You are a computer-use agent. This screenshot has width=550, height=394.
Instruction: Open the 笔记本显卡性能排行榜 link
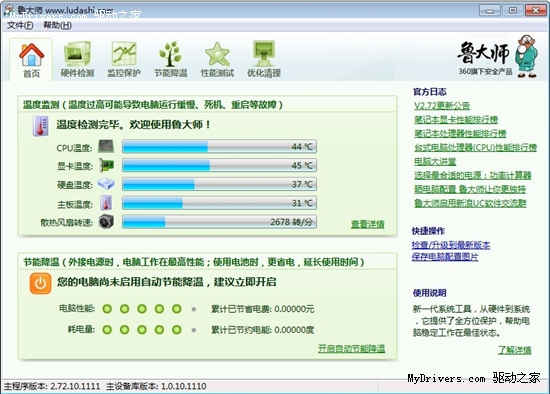(456, 120)
